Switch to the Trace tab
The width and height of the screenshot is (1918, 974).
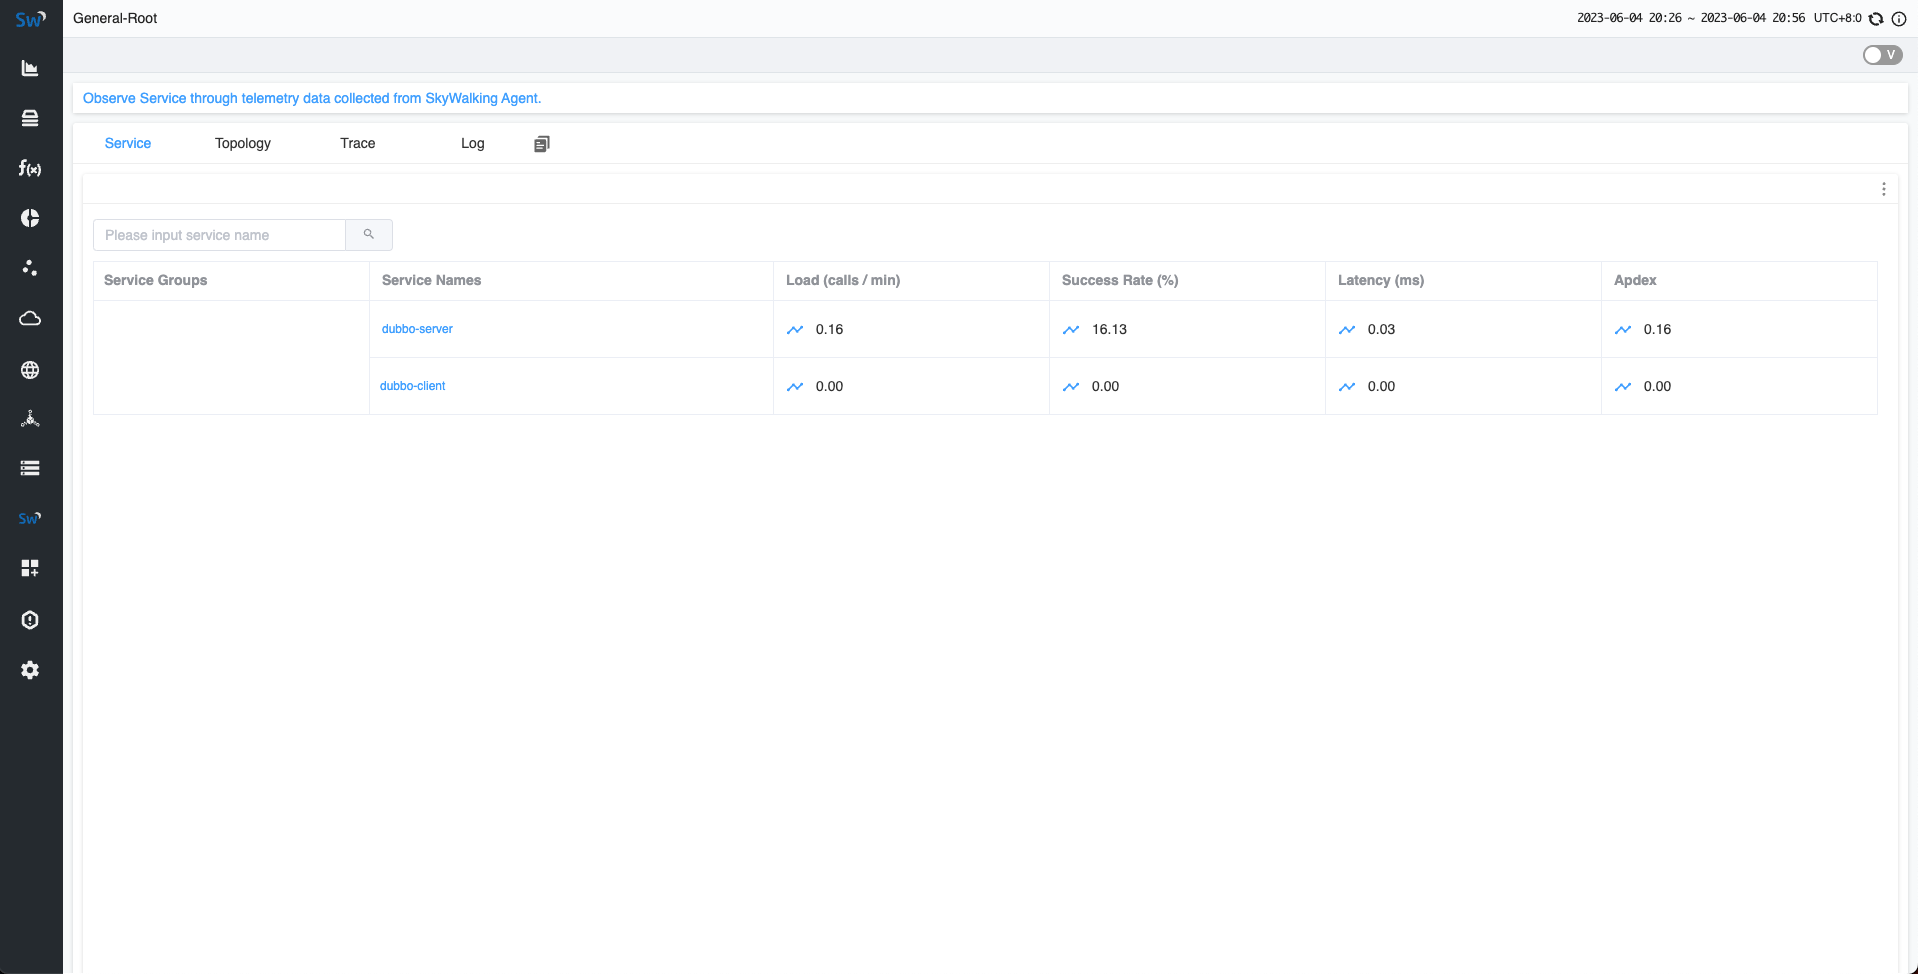[357, 143]
